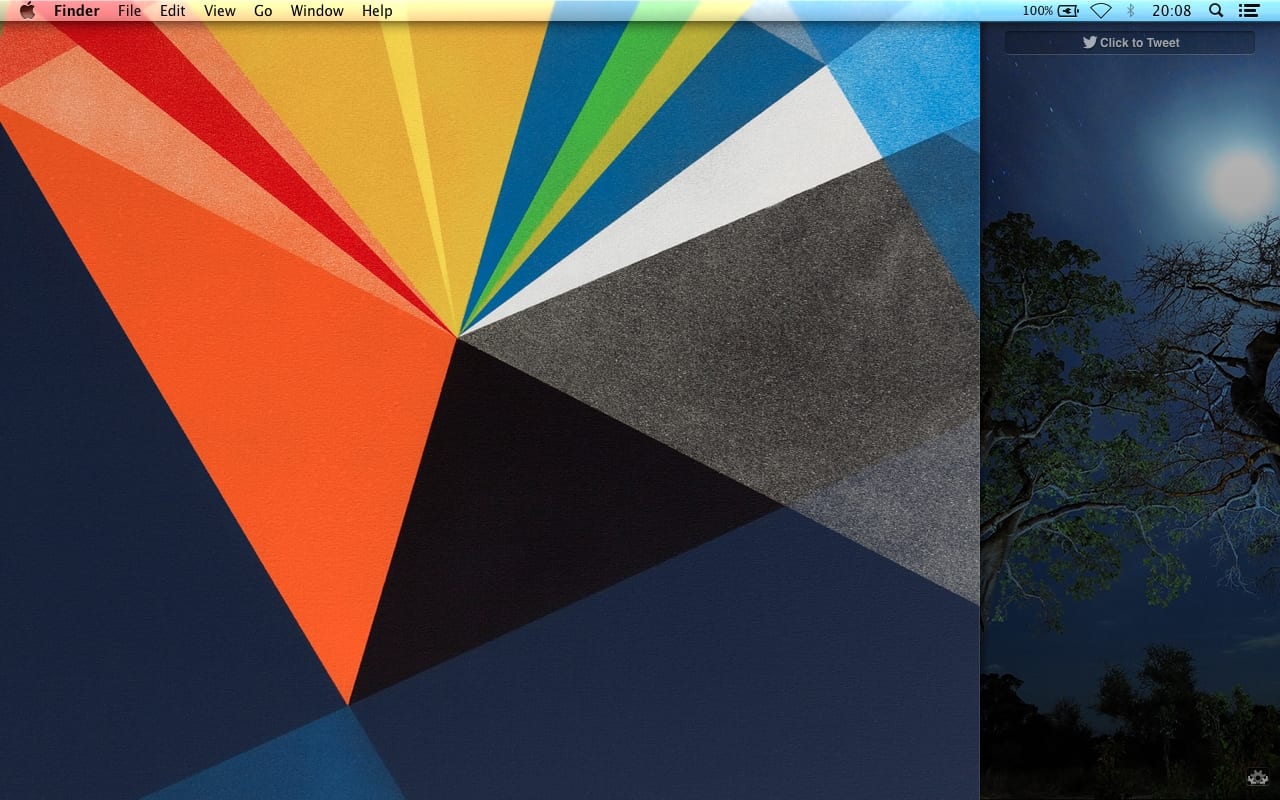The height and width of the screenshot is (800, 1280).
Task: Open the Finder application menu
Action: 77,11
